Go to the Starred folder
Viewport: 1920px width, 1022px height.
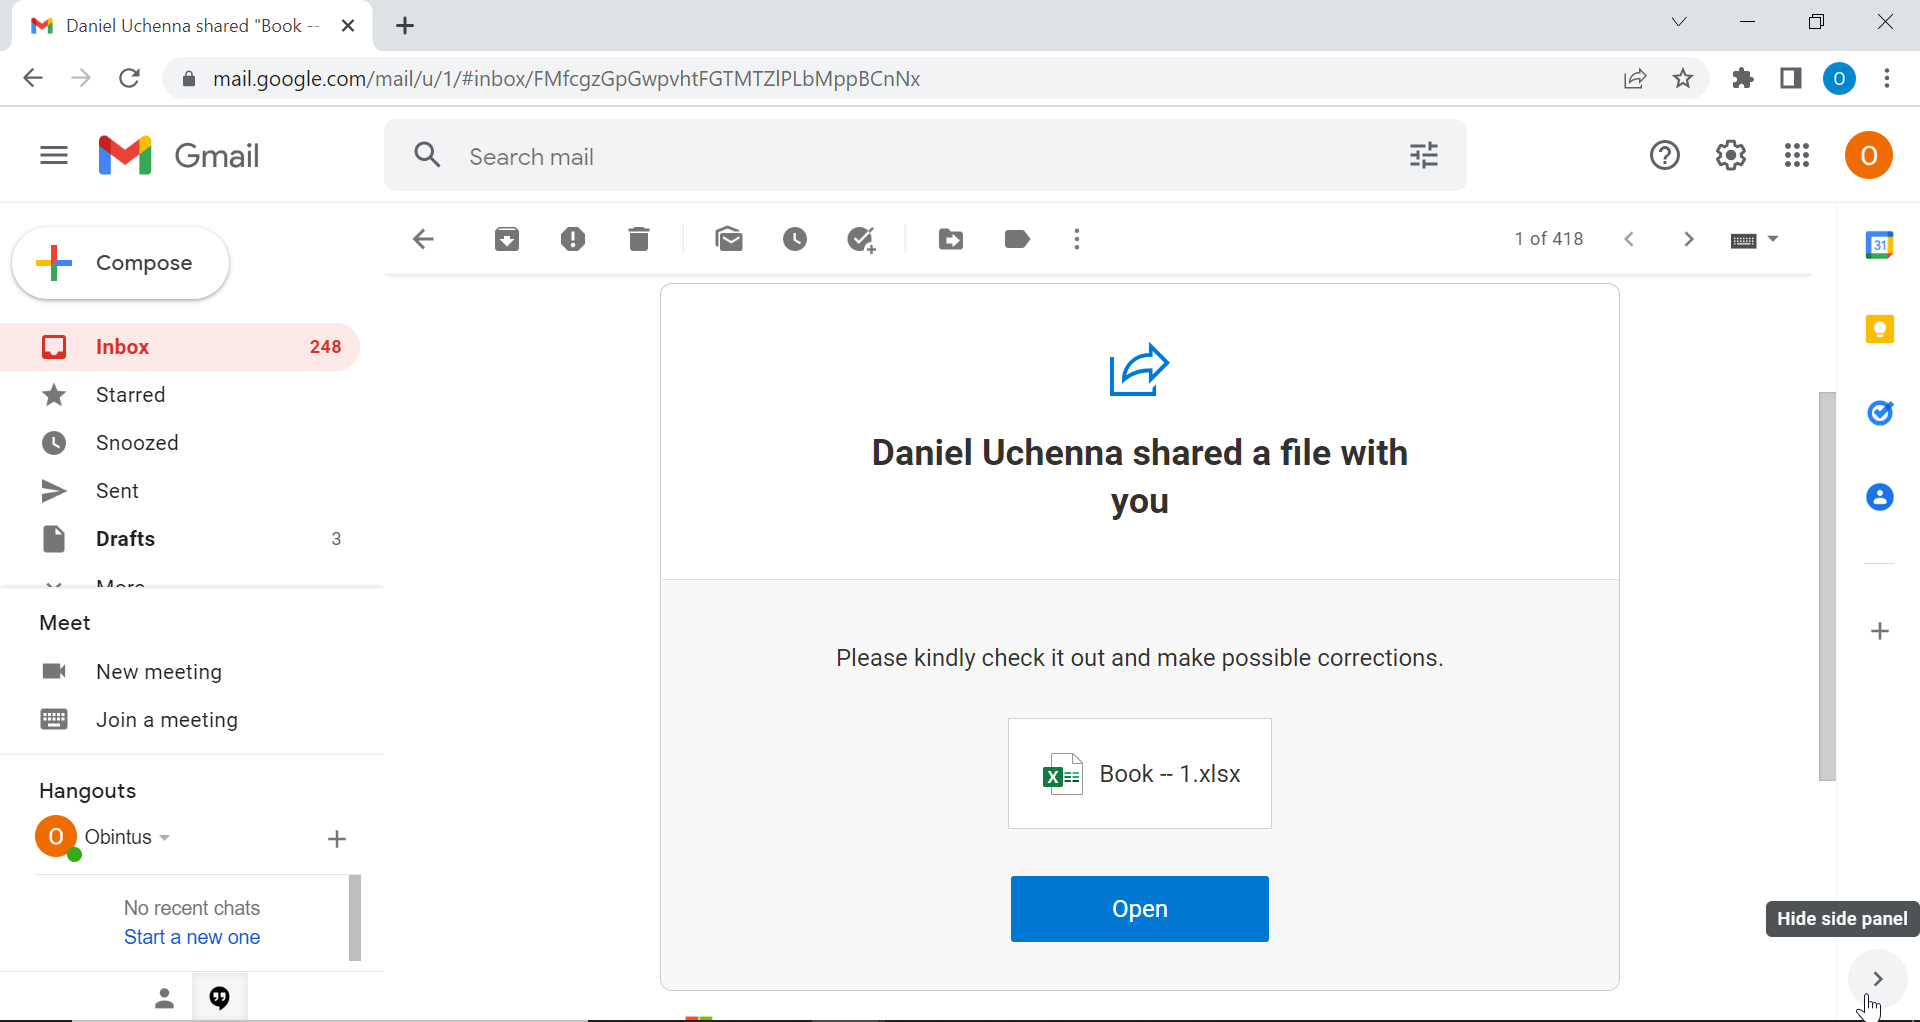click(130, 395)
